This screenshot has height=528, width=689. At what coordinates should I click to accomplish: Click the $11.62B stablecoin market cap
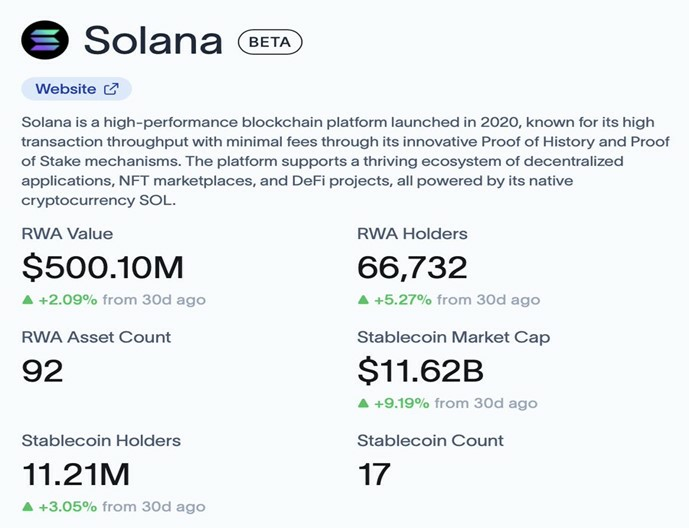[420, 371]
